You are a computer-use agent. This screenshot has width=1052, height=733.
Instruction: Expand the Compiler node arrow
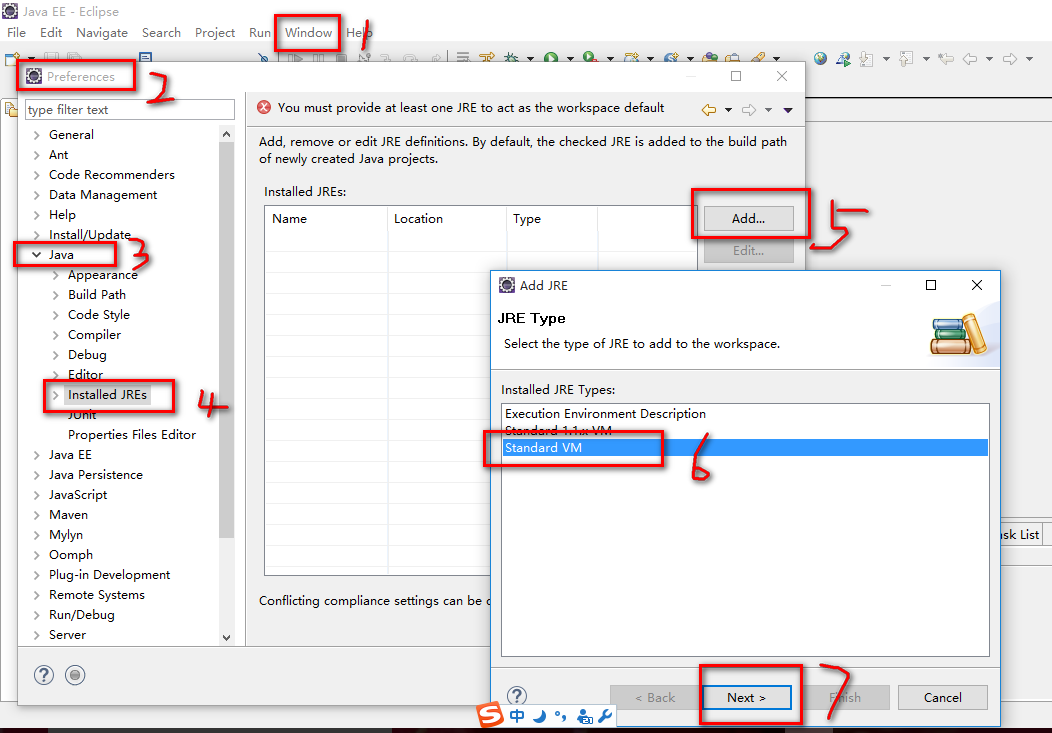tap(56, 335)
